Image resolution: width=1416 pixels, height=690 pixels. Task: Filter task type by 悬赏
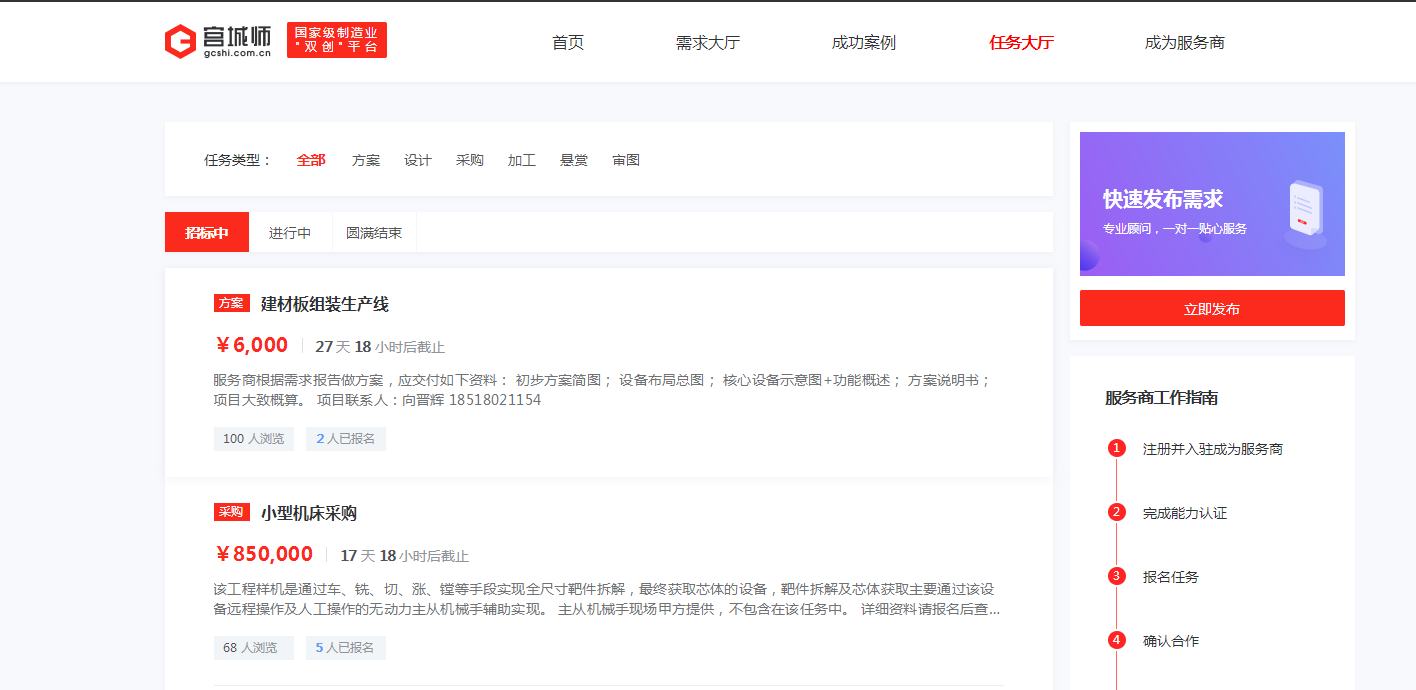(574, 160)
